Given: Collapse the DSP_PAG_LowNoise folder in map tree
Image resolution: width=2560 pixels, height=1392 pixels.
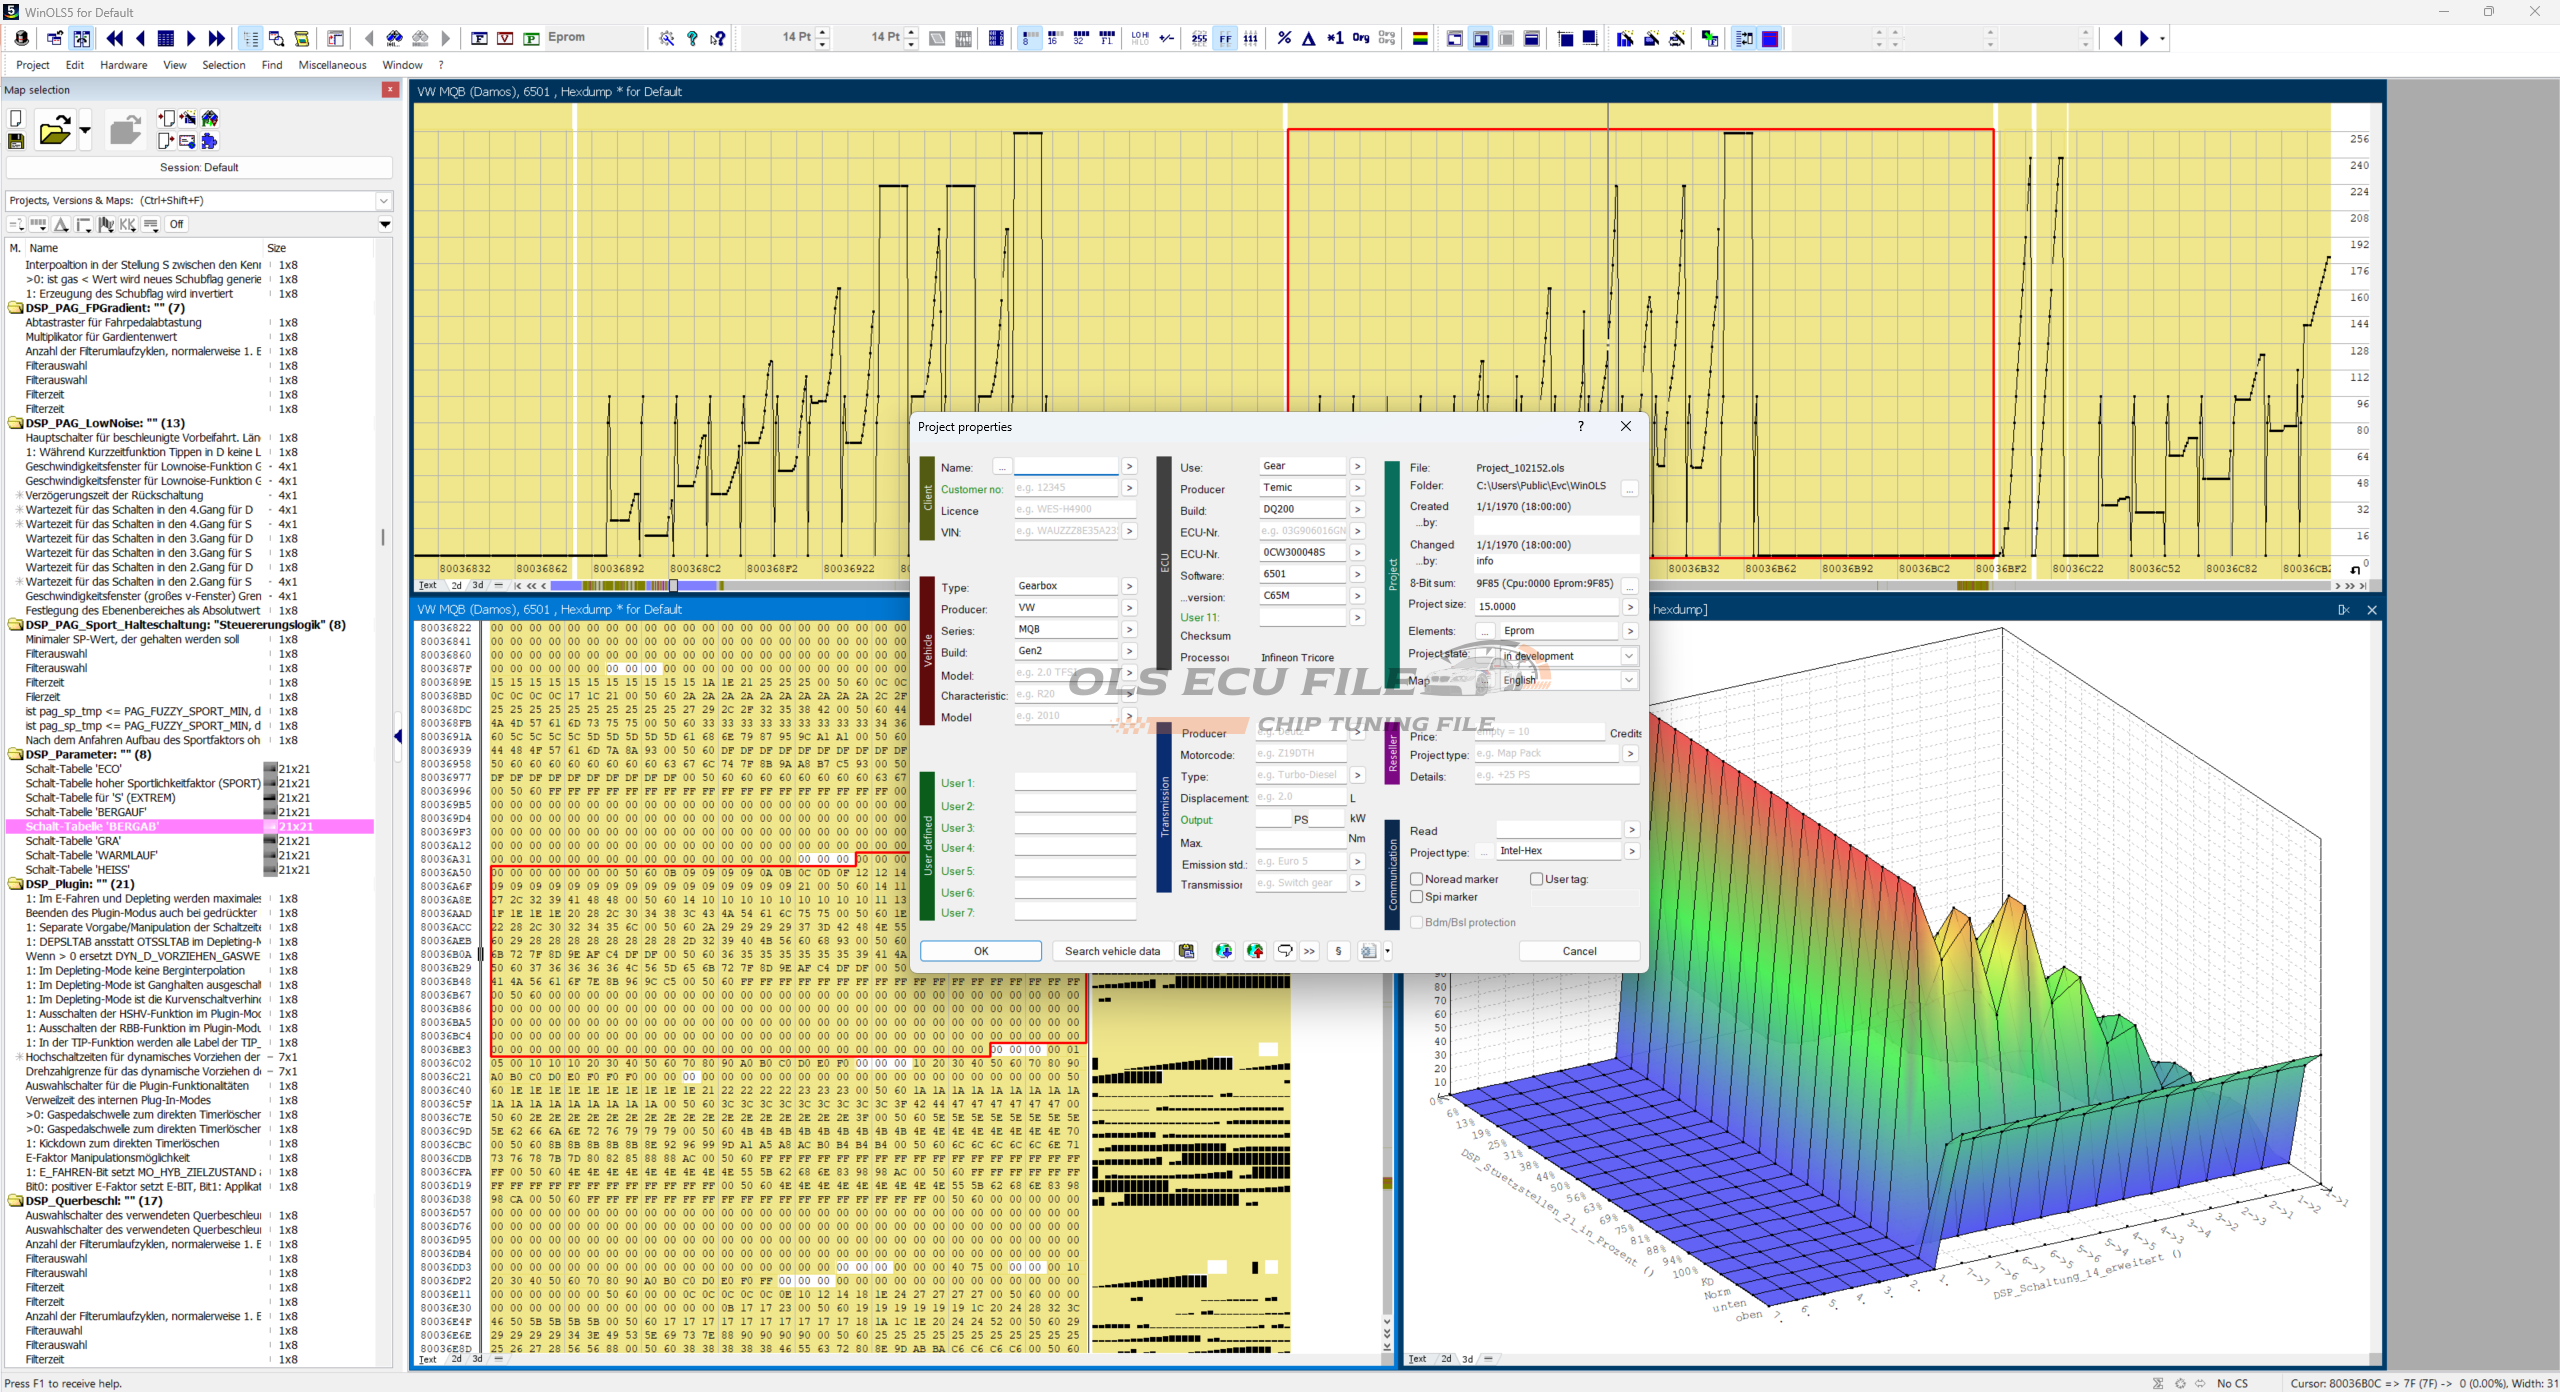Looking at the screenshot, I should pyautogui.click(x=16, y=423).
